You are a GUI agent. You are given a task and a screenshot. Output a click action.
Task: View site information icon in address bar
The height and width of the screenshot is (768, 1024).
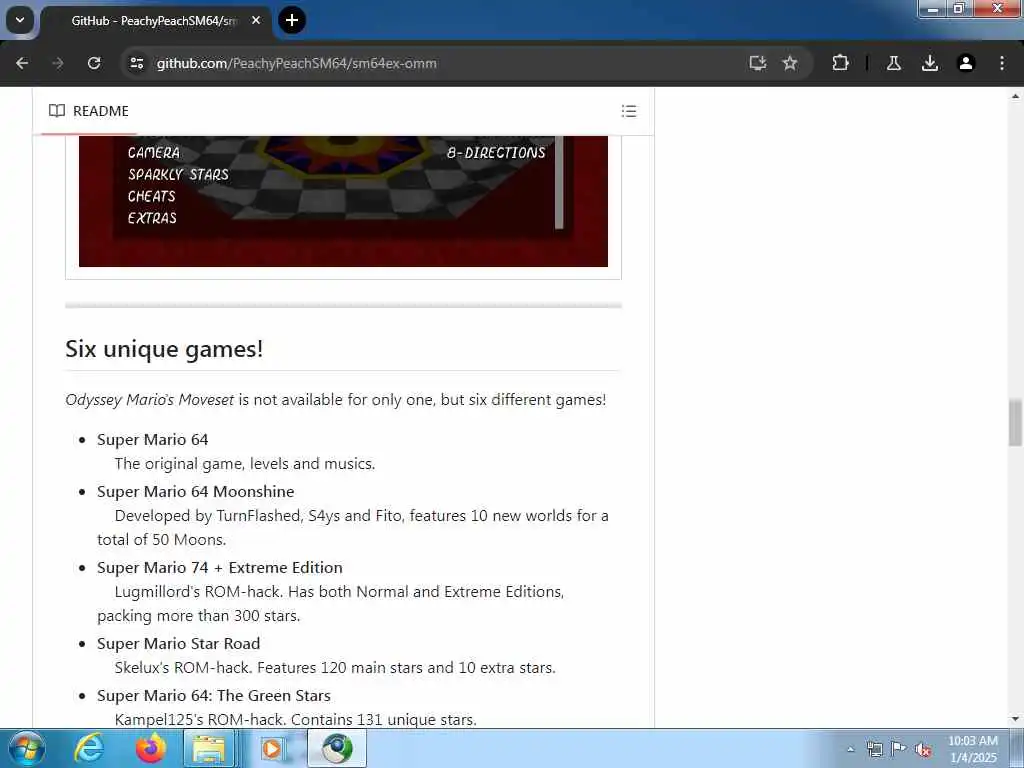pyautogui.click(x=136, y=63)
